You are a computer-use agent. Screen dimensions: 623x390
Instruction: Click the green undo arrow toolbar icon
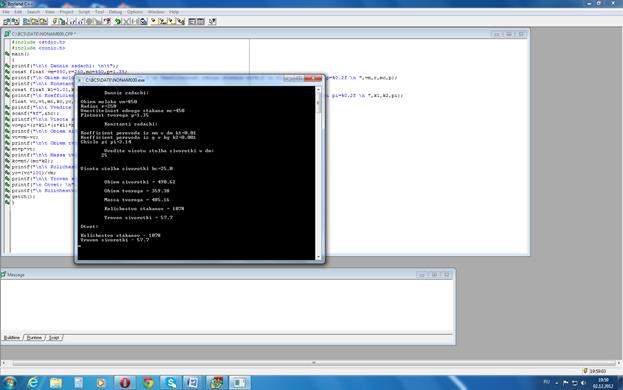coord(118,21)
